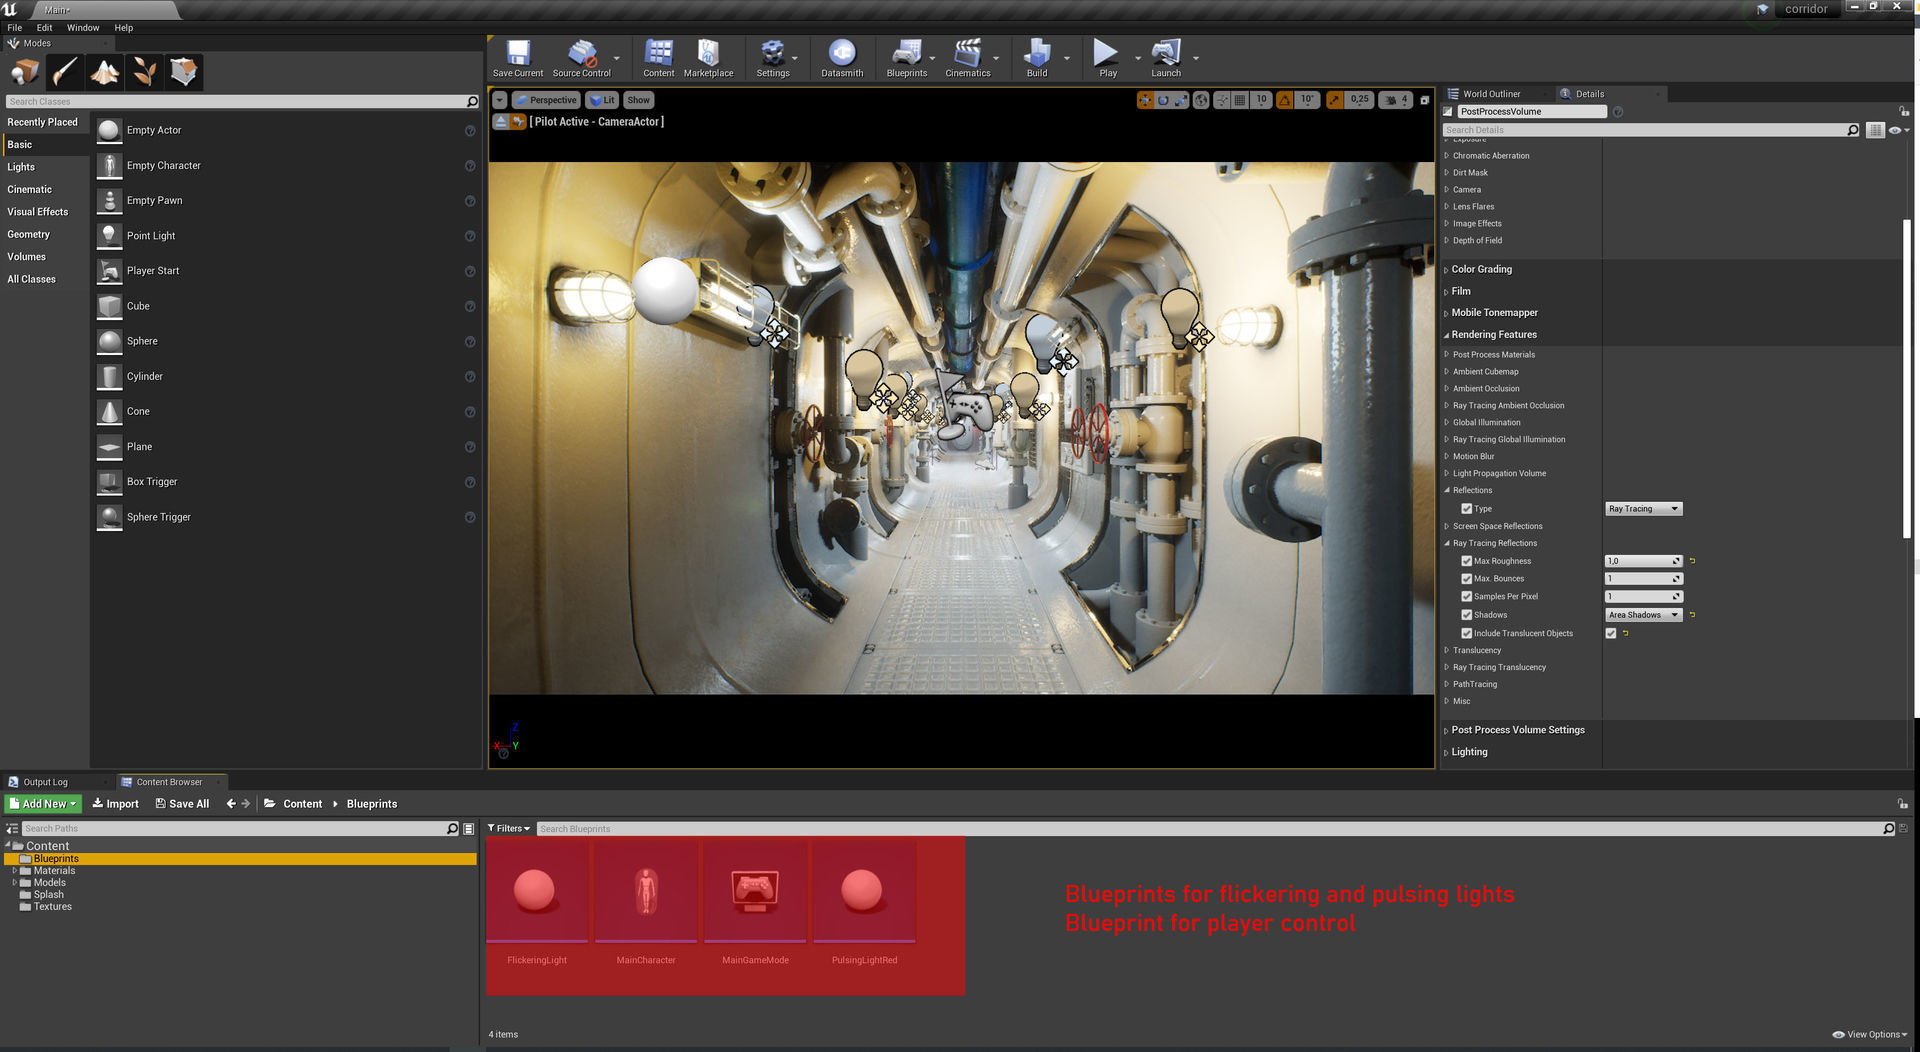Select the Foliage mode icon
The height and width of the screenshot is (1052, 1920).
click(145, 72)
